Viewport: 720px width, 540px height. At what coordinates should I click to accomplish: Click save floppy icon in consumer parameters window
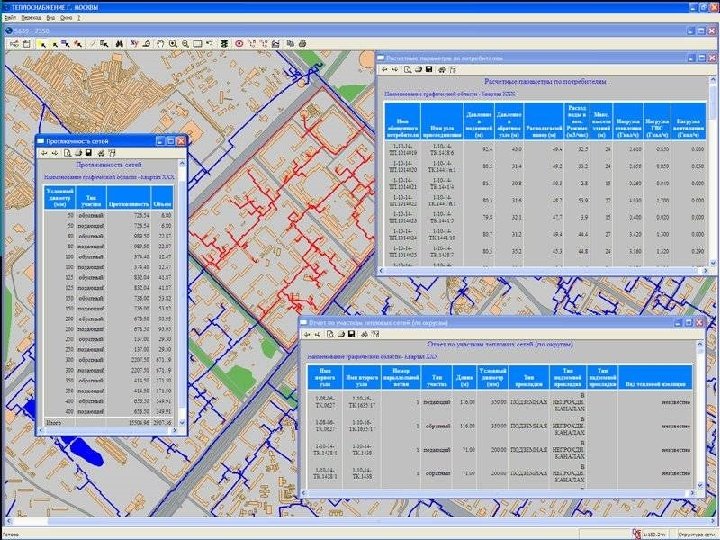429,70
